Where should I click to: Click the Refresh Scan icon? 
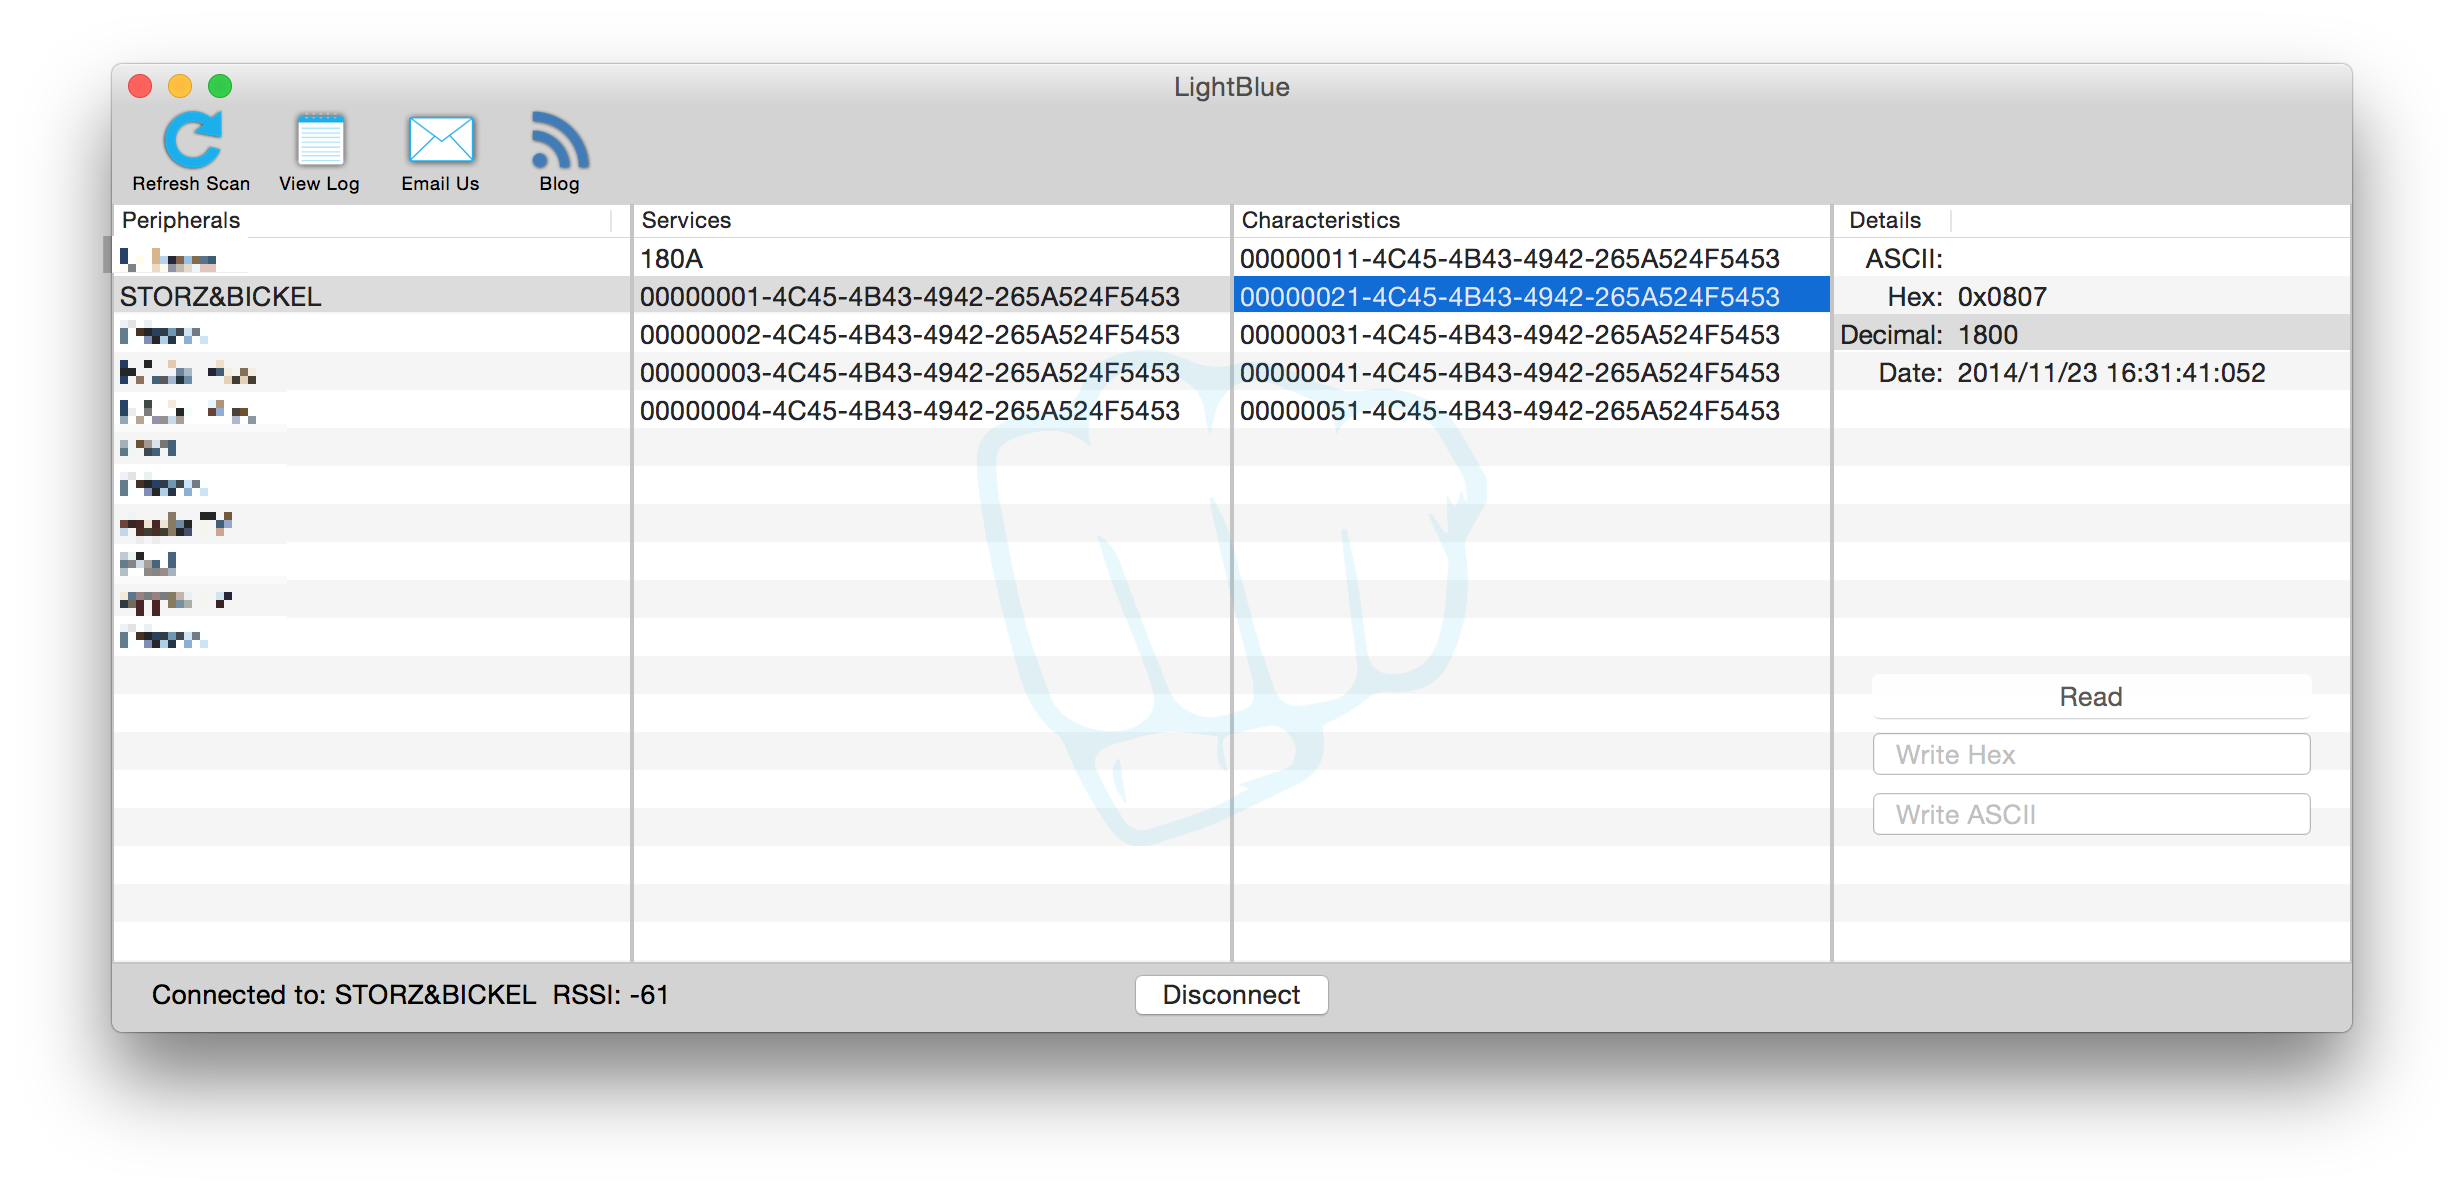click(x=191, y=141)
